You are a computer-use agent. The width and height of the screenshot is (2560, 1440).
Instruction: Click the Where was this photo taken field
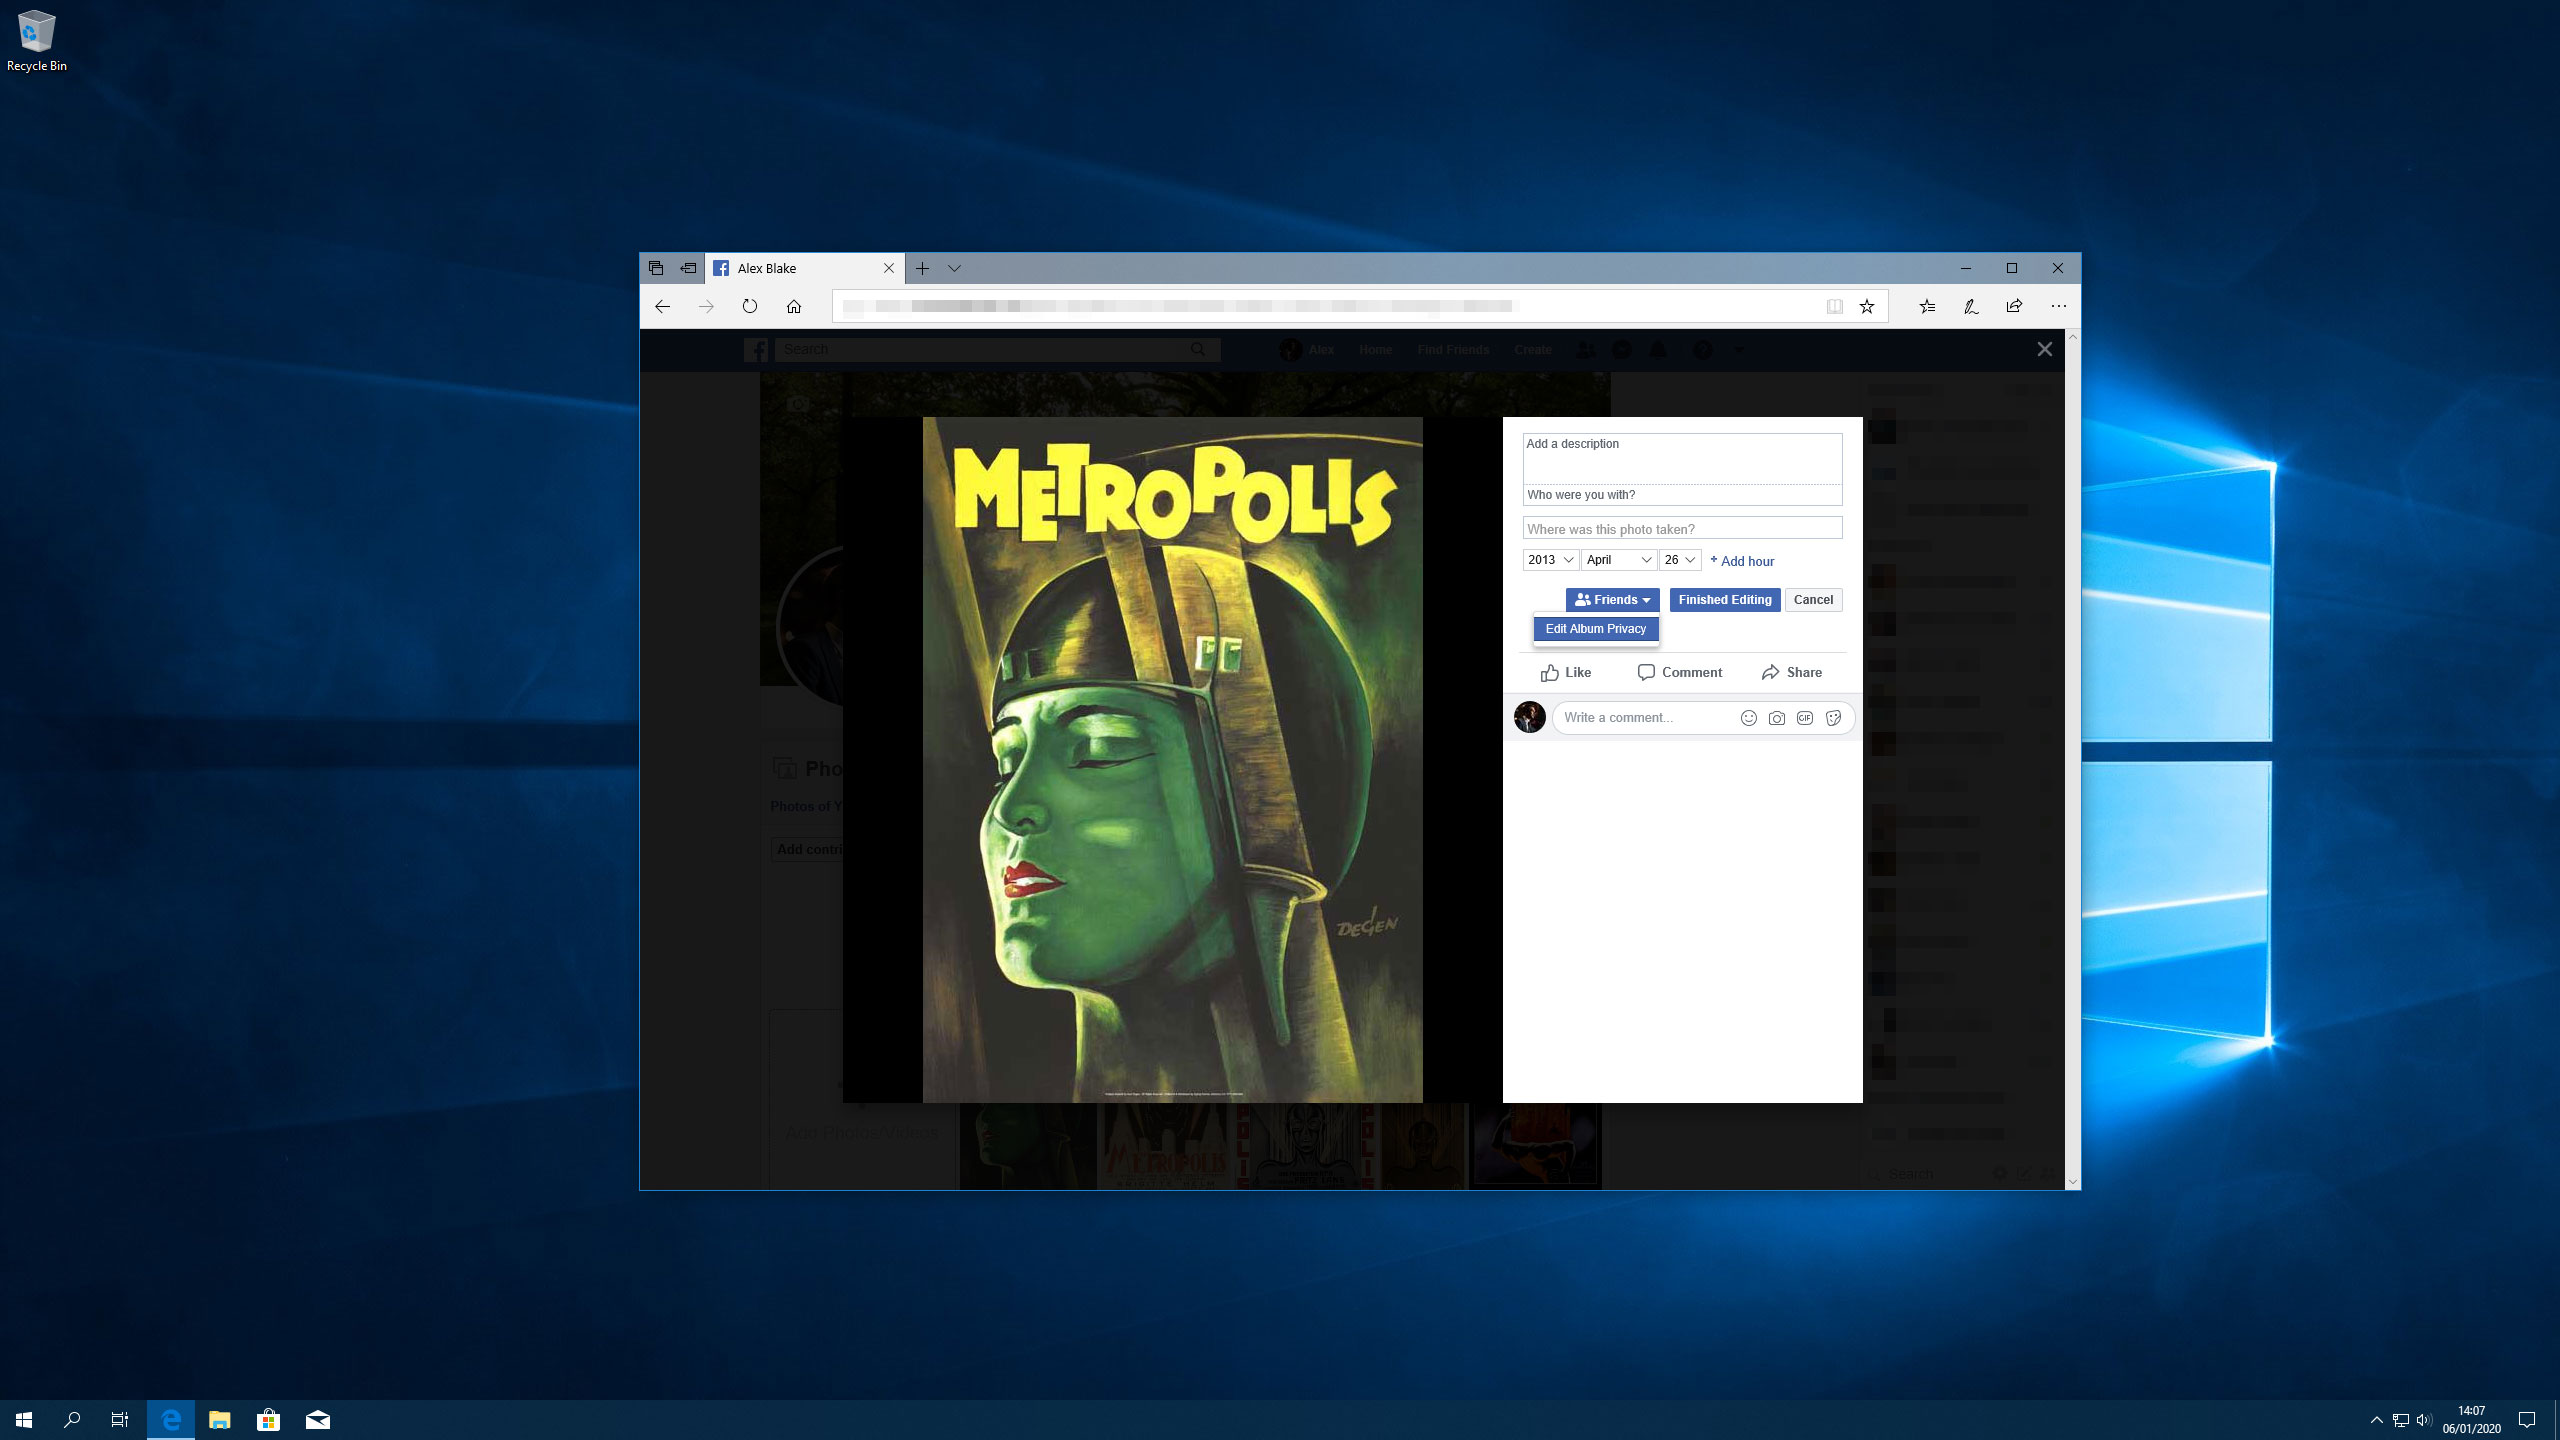(1682, 529)
